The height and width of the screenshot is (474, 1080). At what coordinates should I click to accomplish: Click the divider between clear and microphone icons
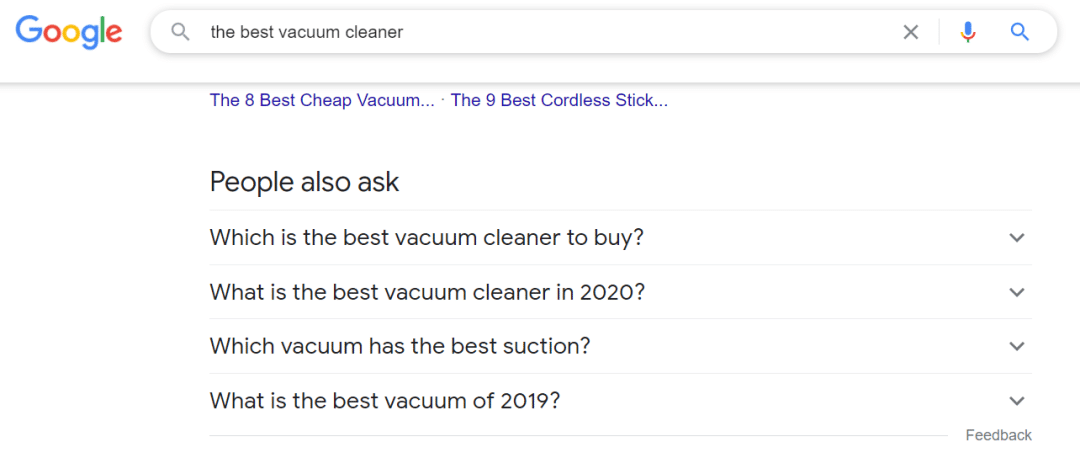coord(939,32)
